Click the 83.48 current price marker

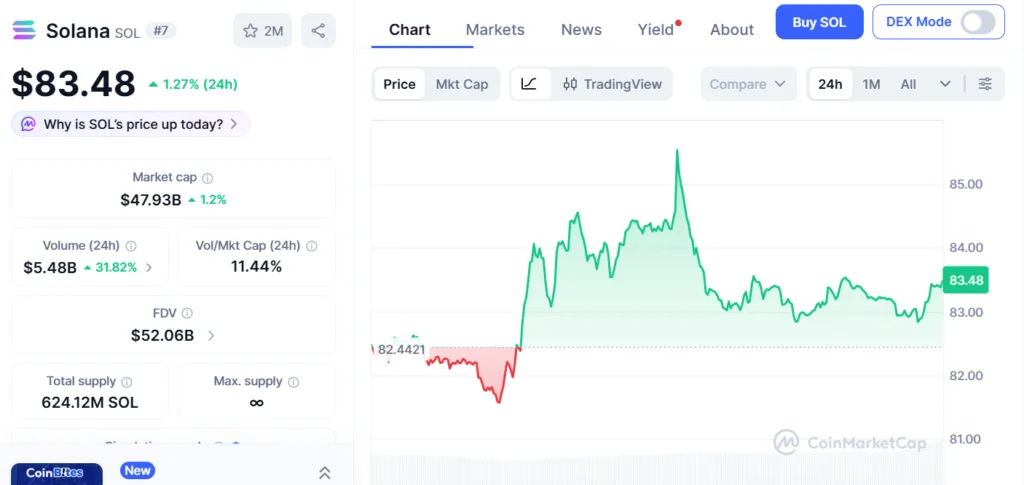pos(966,281)
